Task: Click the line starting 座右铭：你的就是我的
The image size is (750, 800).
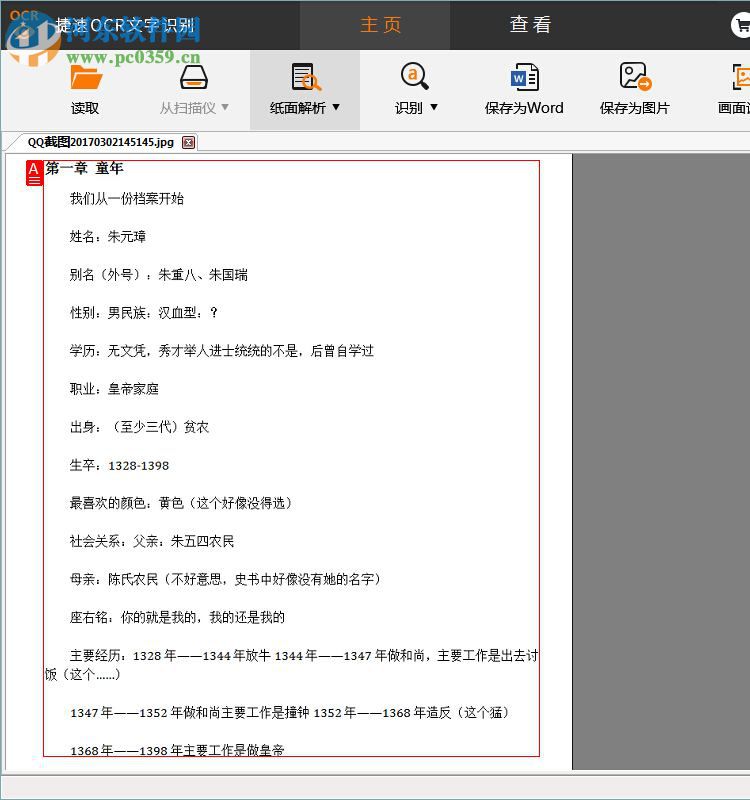Action: (177, 617)
